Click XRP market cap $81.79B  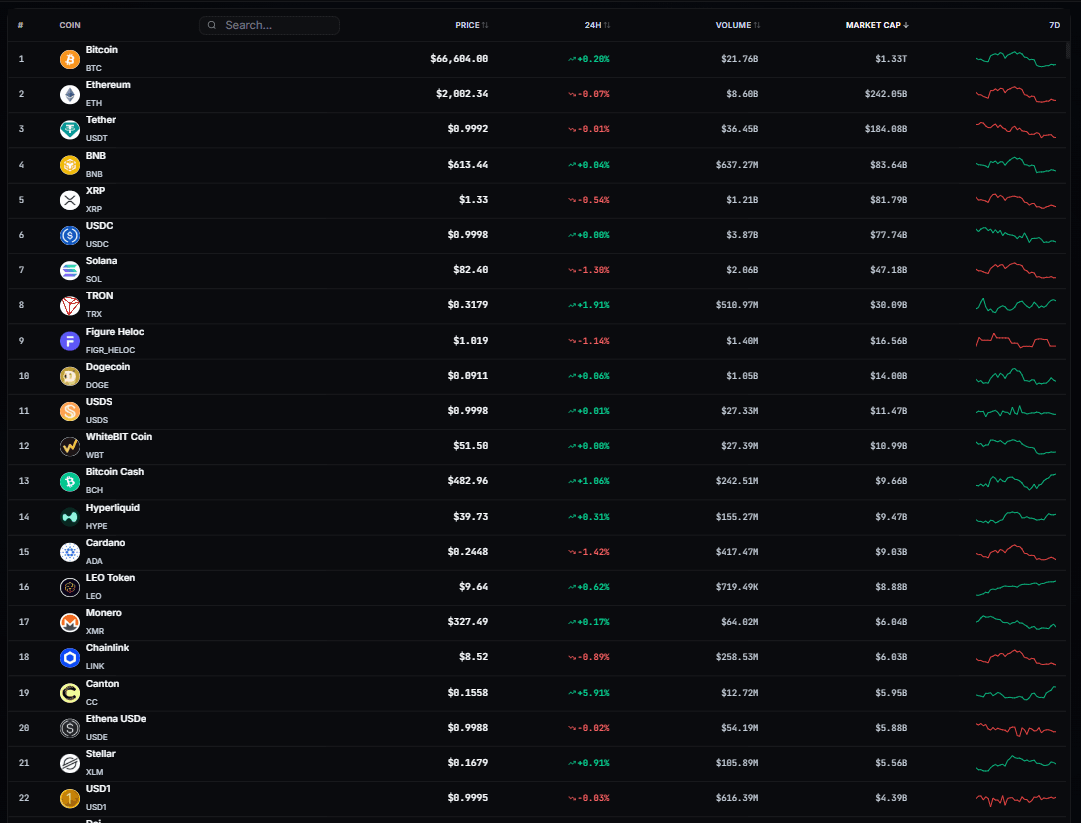(x=888, y=201)
